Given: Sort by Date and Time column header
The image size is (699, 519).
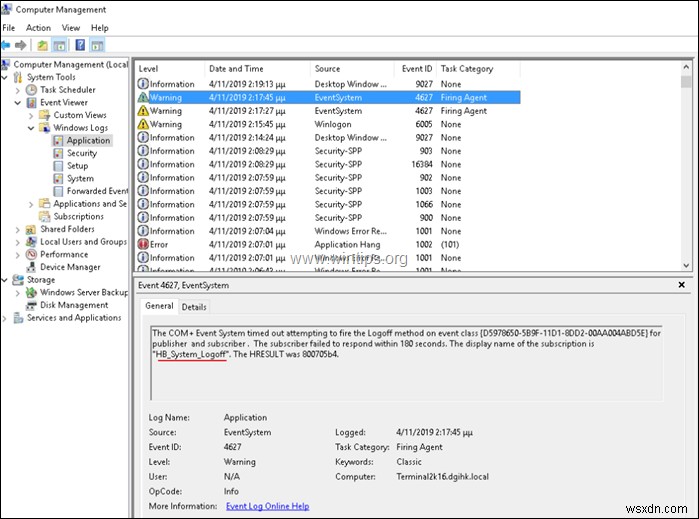Looking at the screenshot, I should click(x=258, y=69).
